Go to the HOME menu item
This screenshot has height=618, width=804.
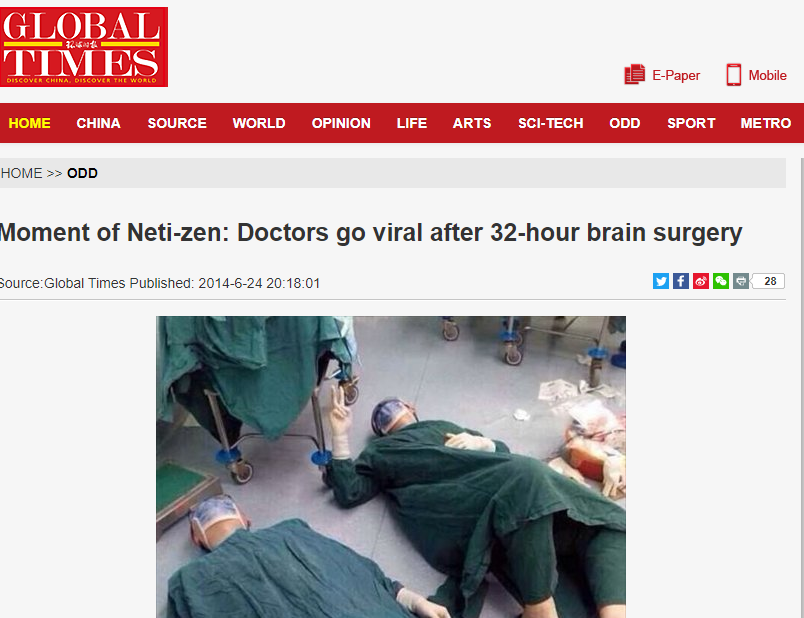29,123
